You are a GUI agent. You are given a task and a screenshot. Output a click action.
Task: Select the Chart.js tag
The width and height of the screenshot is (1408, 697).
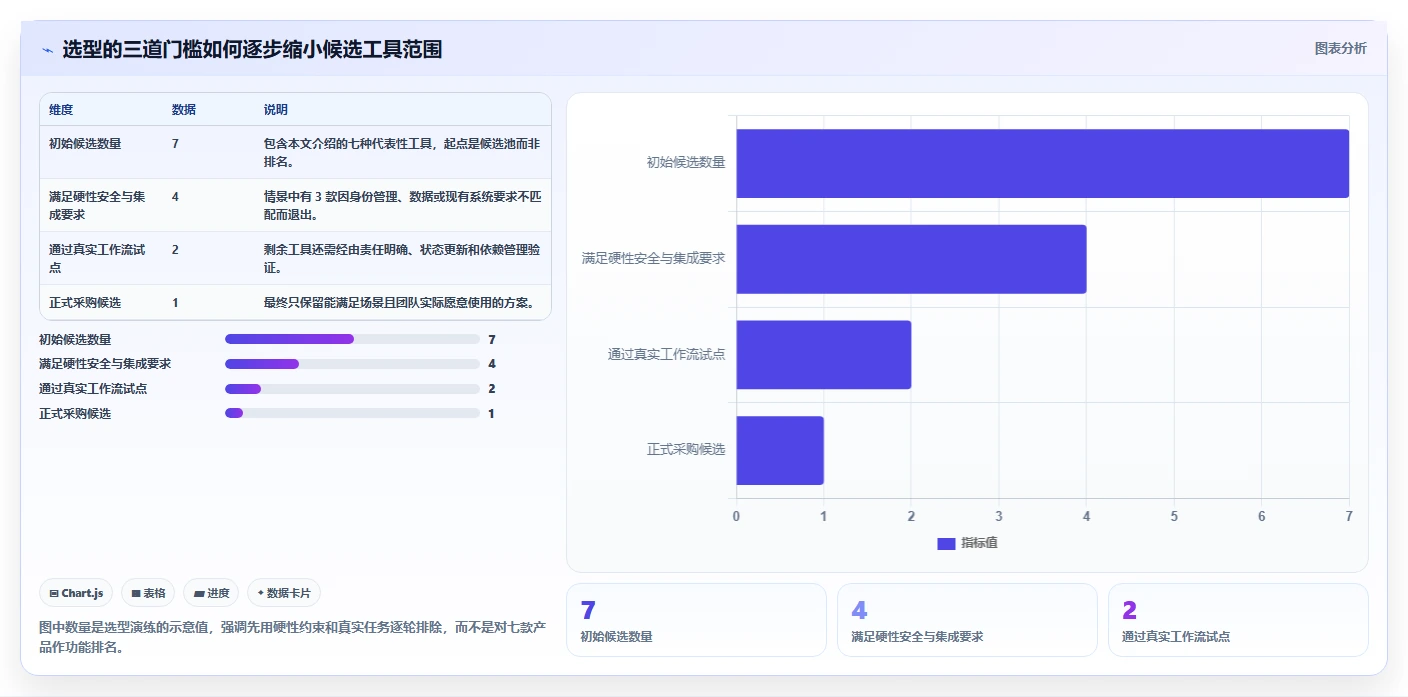coord(77,593)
